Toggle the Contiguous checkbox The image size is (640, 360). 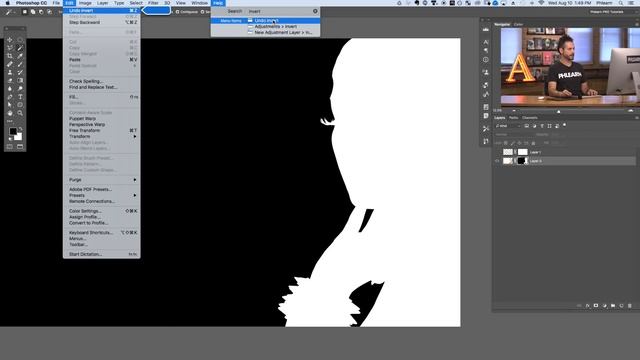[178, 12]
